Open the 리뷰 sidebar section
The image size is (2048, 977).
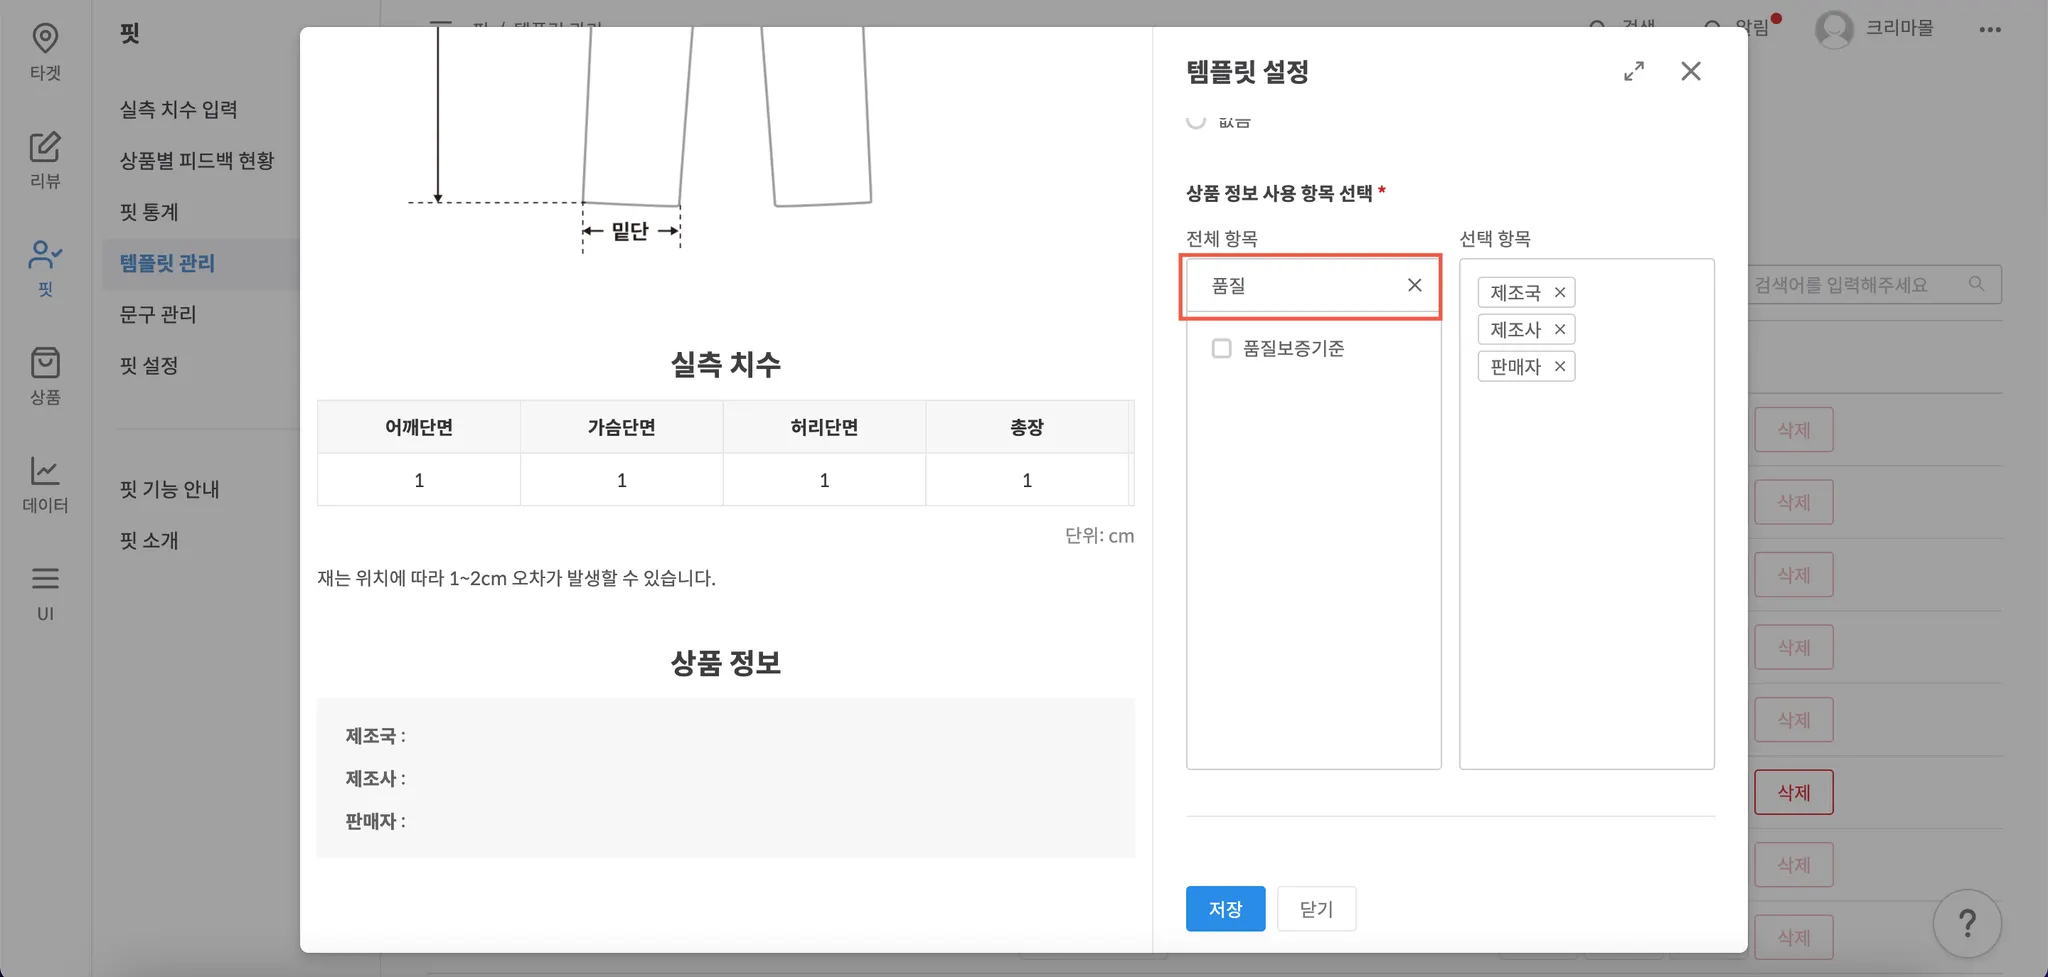point(45,159)
